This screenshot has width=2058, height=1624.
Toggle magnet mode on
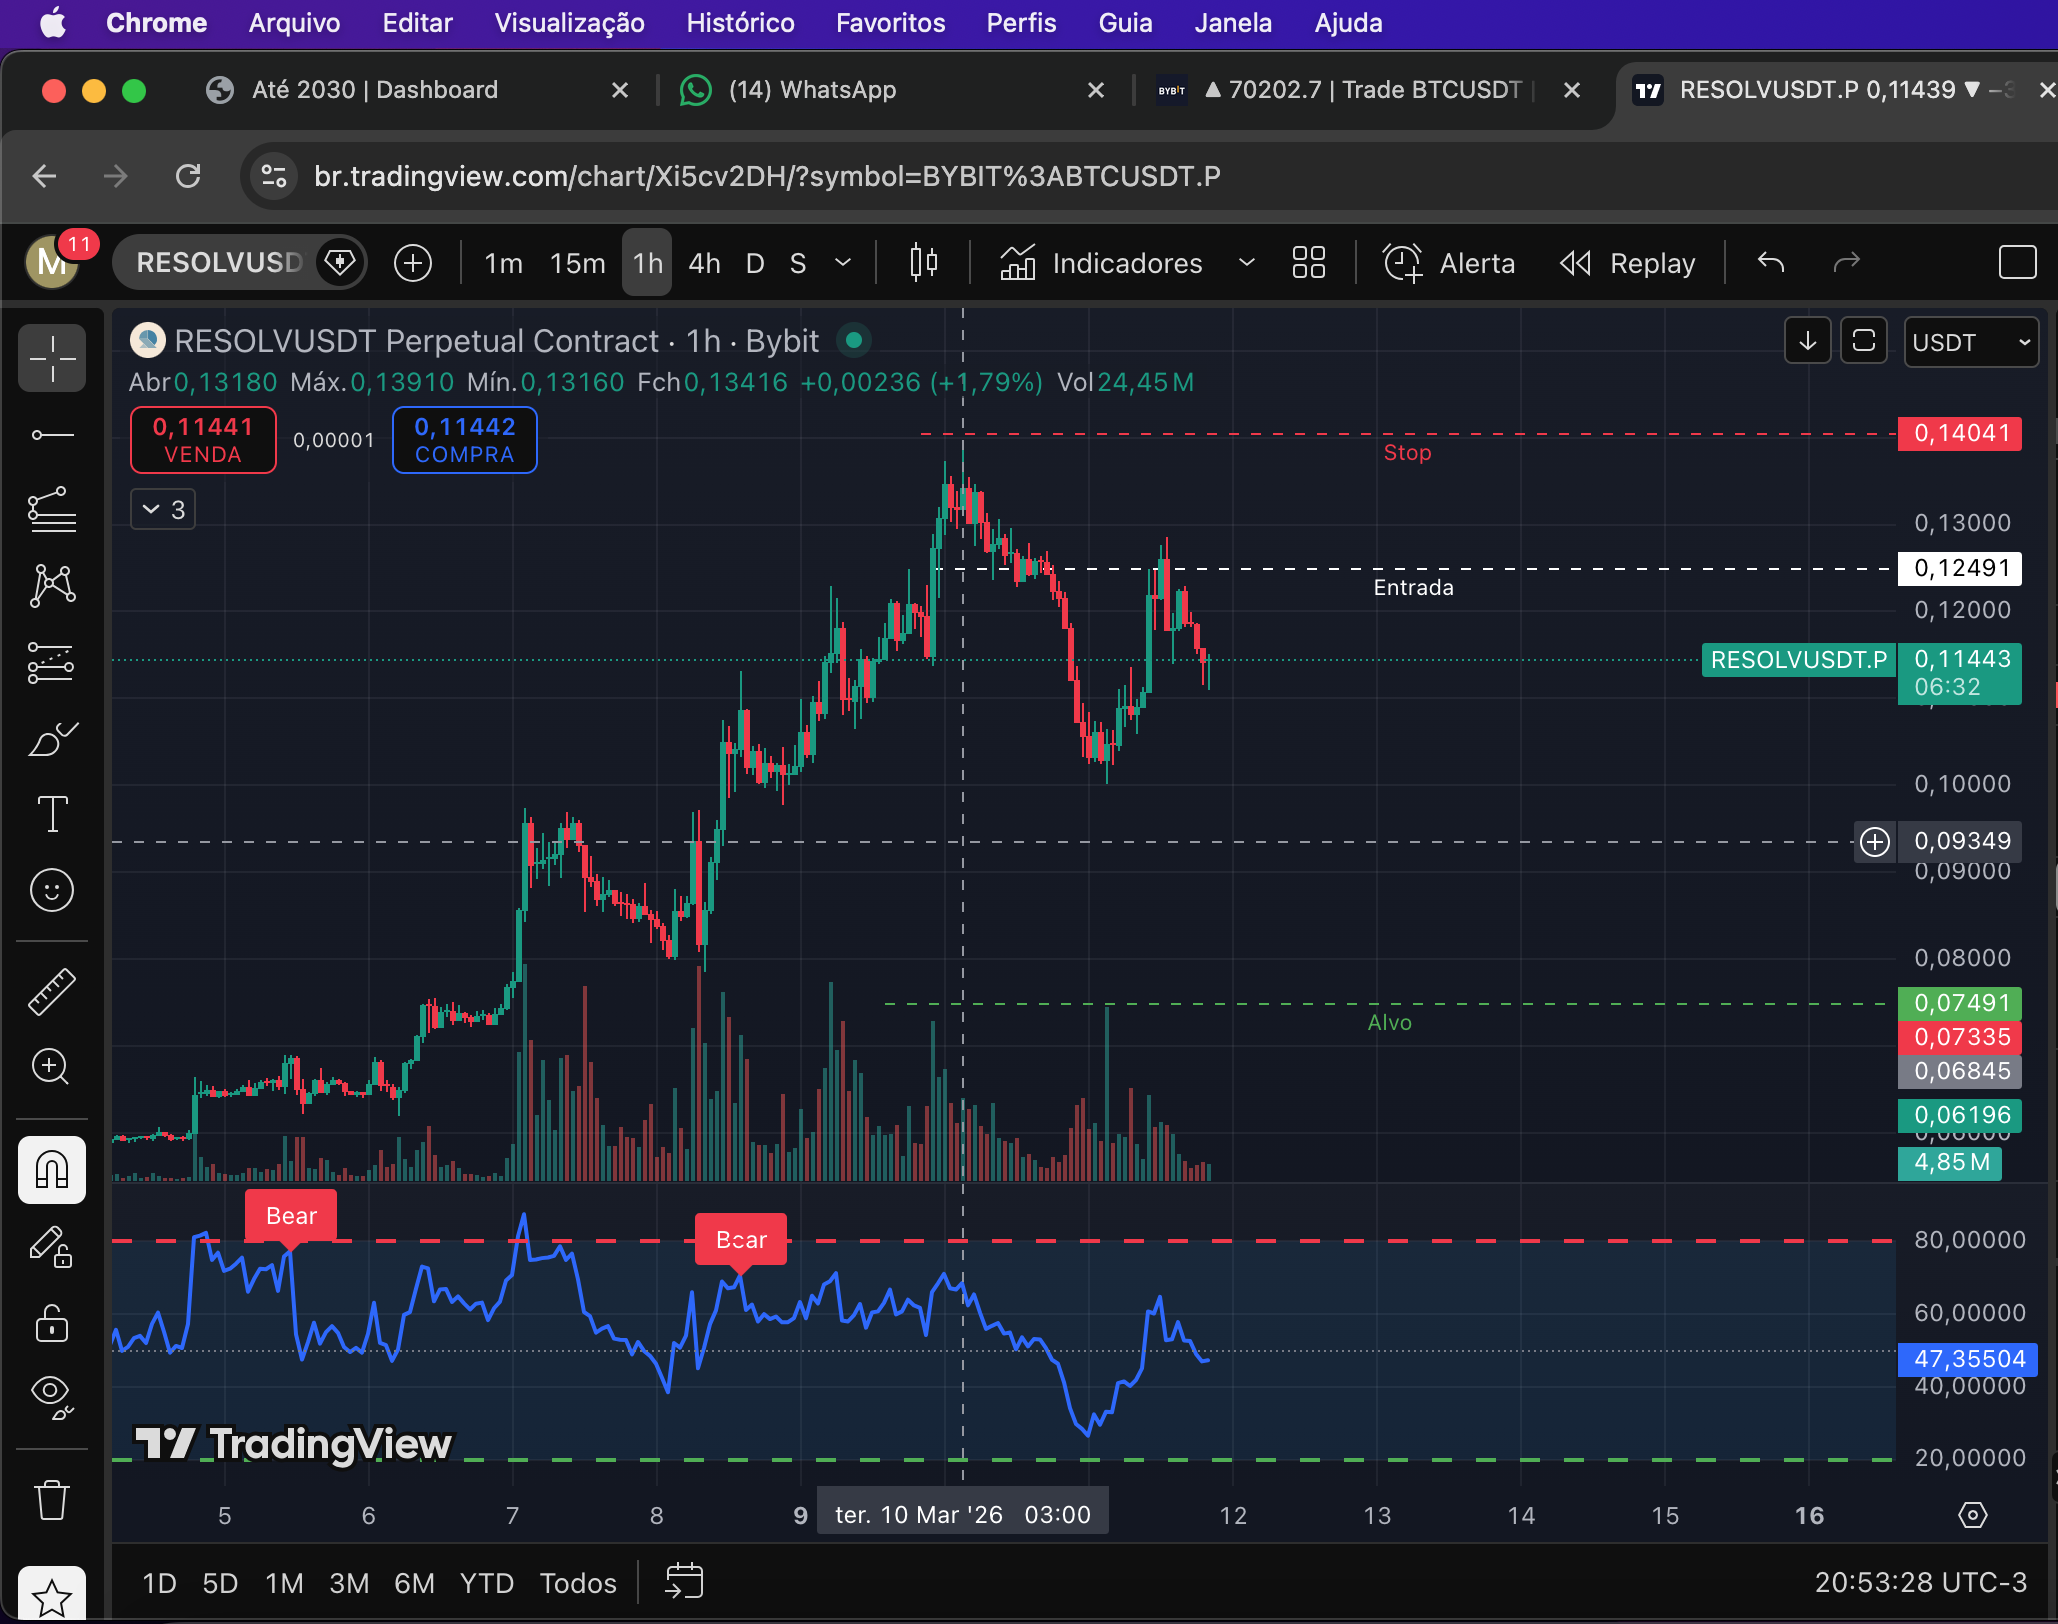52,1169
